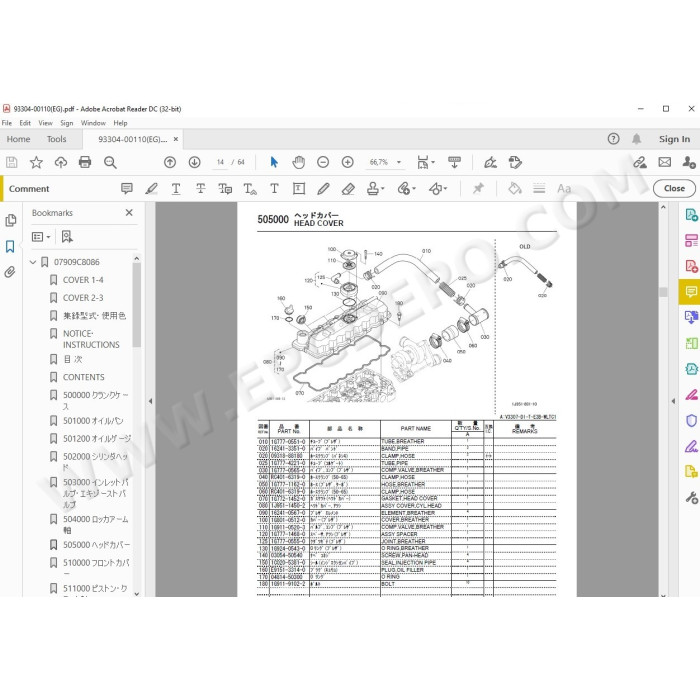
Task: Close the Bookmarks panel
Action: (129, 212)
